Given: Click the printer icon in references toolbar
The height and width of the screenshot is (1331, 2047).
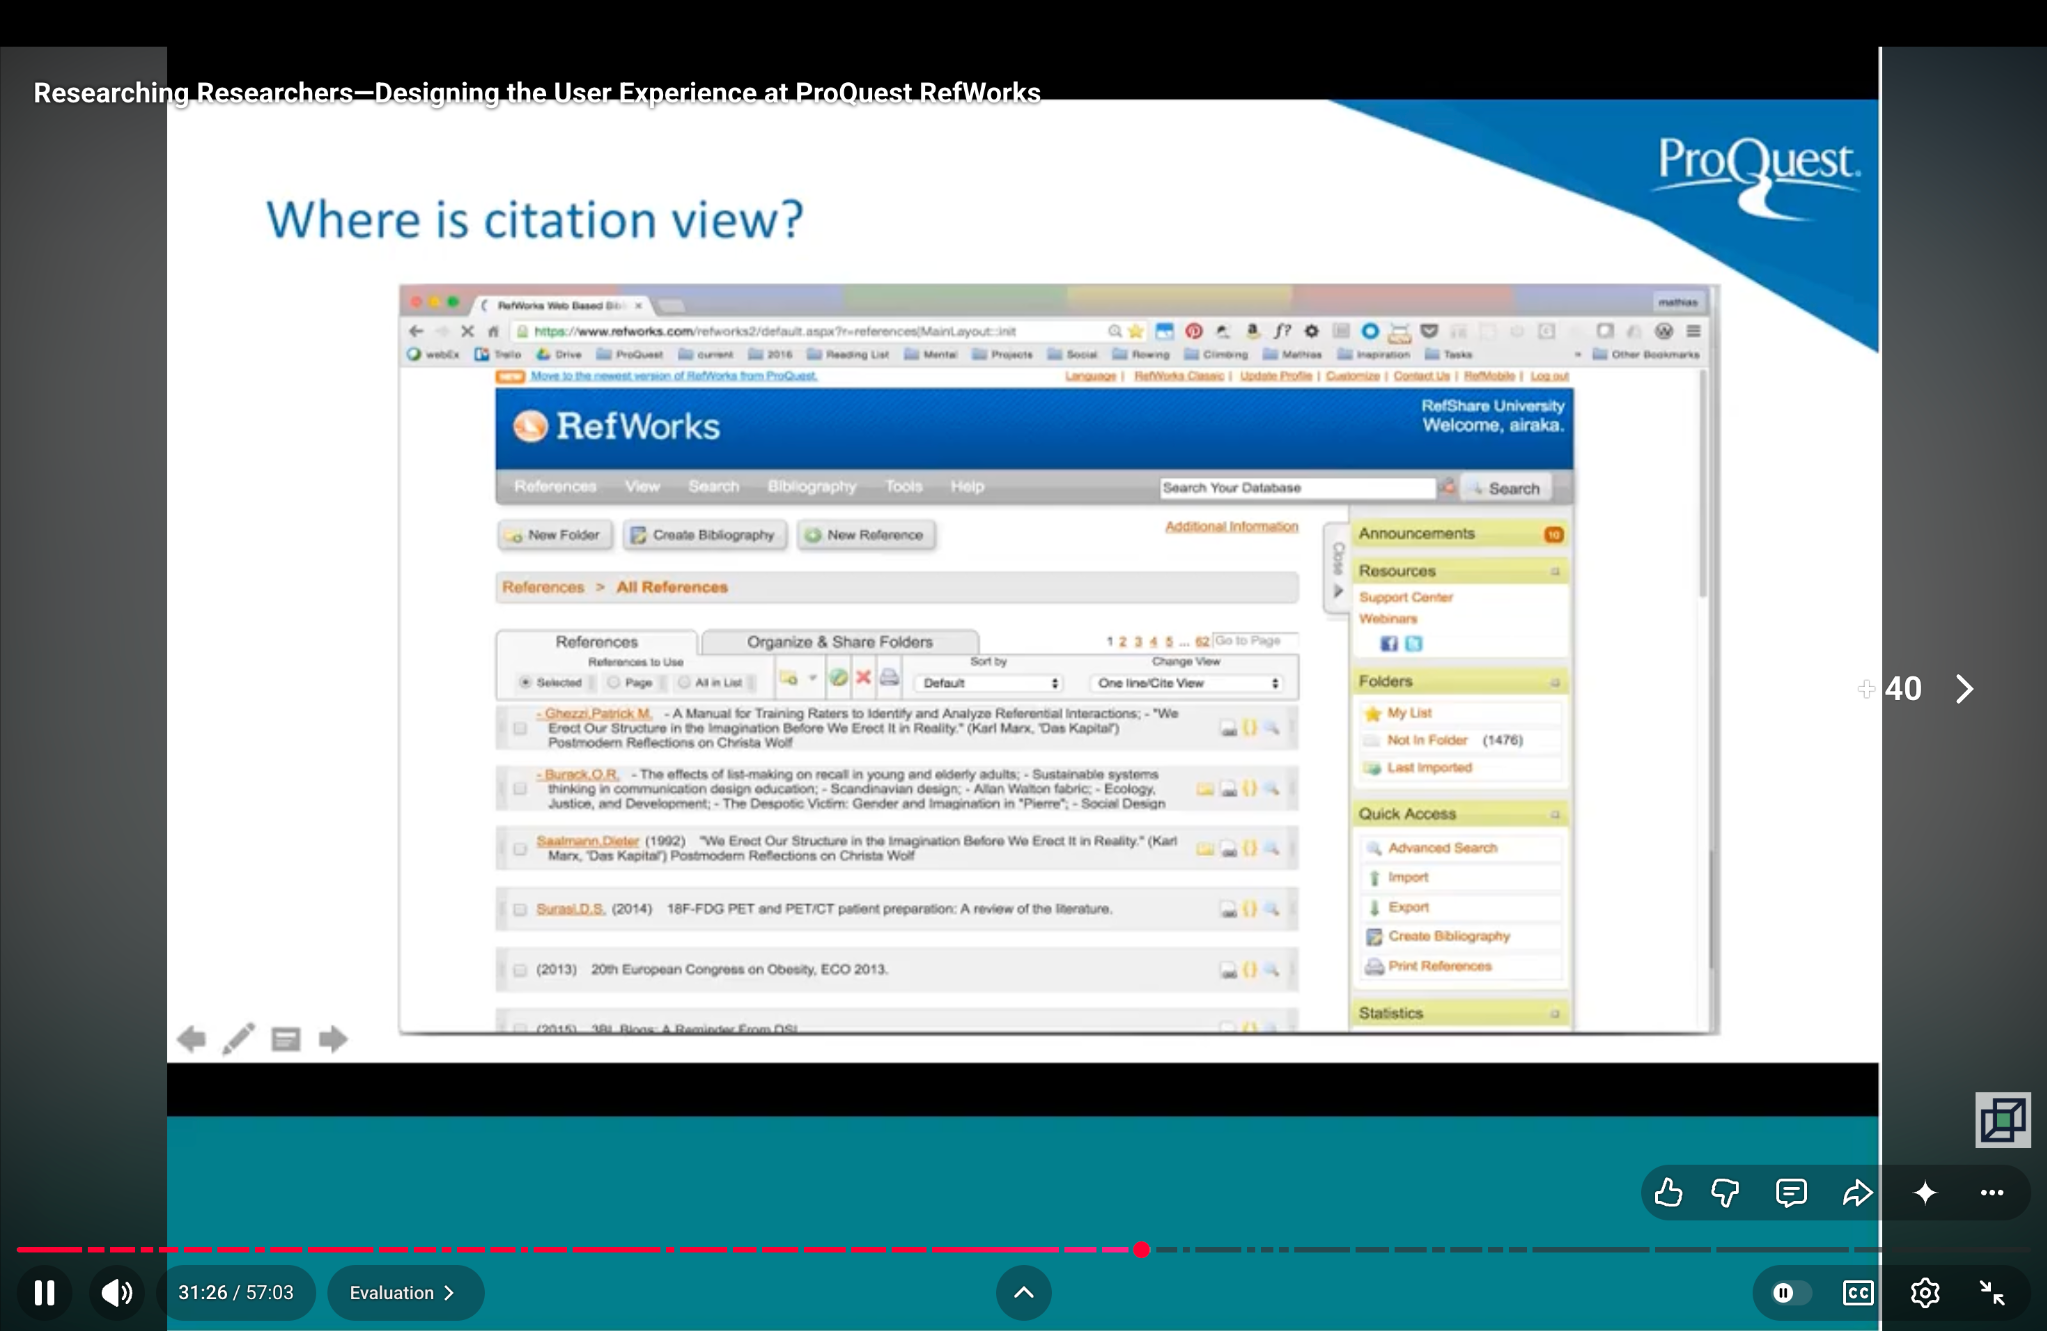Looking at the screenshot, I should pos(889,678).
